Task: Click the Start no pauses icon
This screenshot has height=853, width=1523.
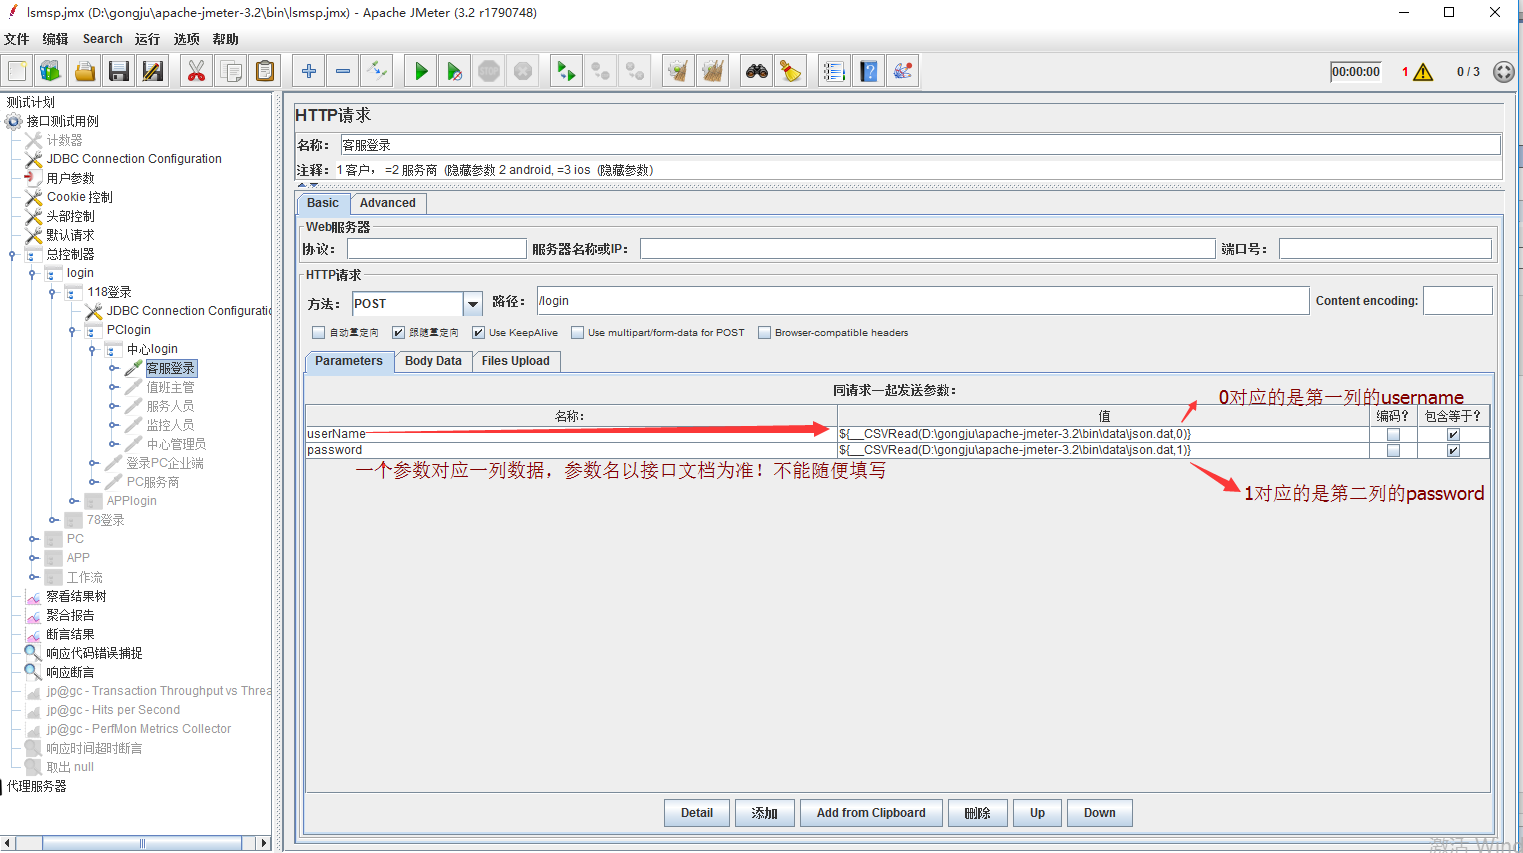Action: coord(455,71)
